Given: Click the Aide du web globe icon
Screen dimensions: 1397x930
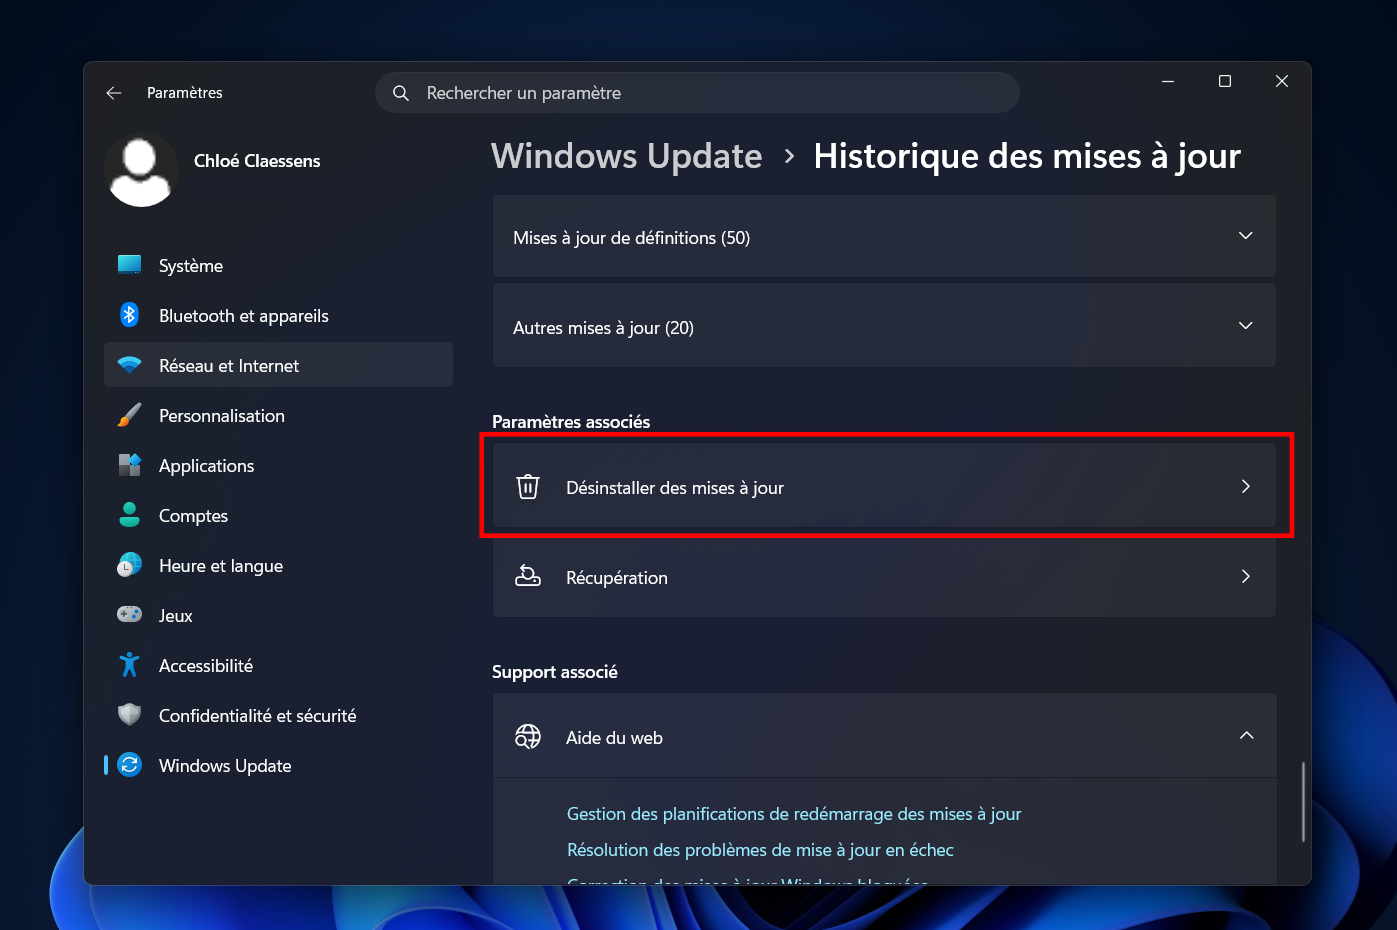Looking at the screenshot, I should coord(528,737).
